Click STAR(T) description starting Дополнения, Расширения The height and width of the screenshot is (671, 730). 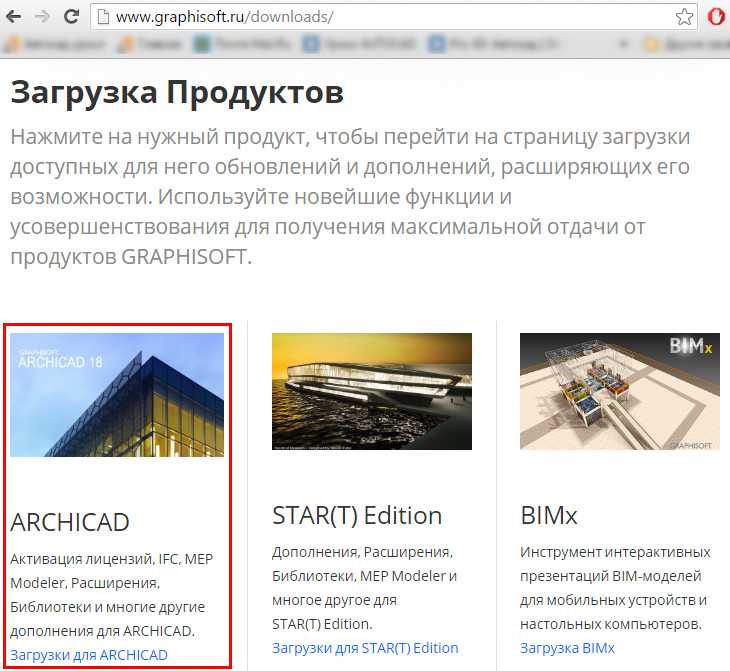[365, 588]
